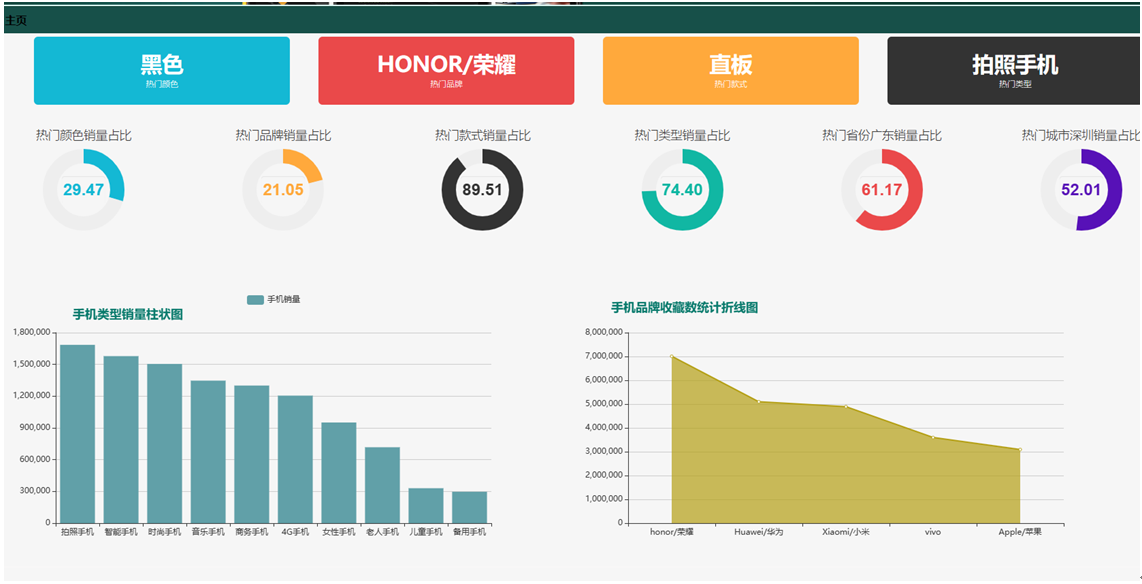Click the 主页 menu item
1142x584 pixels.
[16, 21]
